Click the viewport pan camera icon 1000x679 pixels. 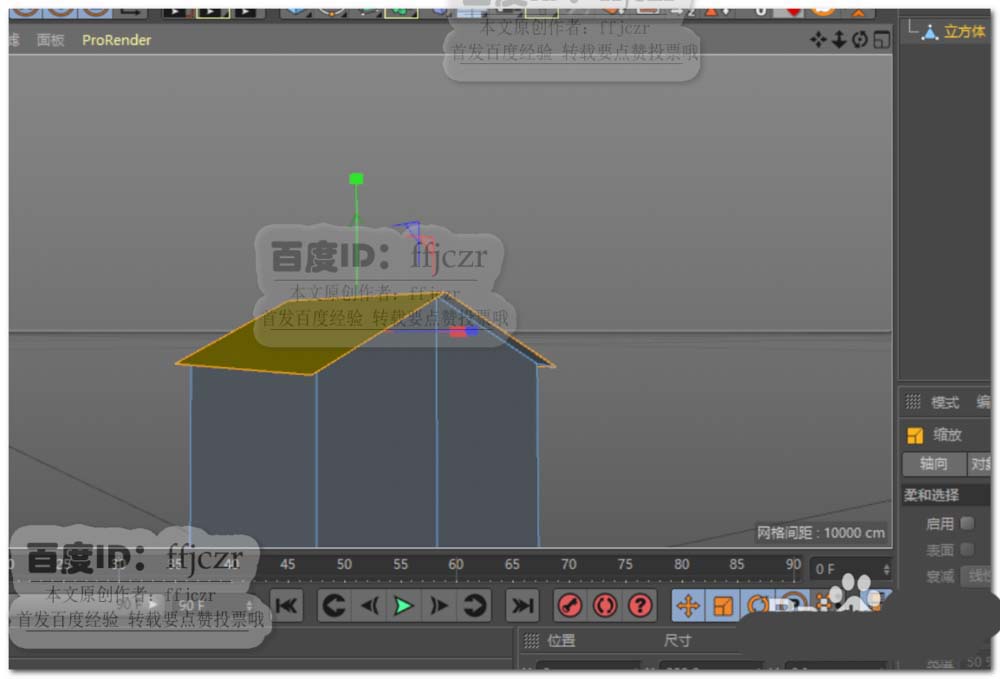(x=818, y=40)
